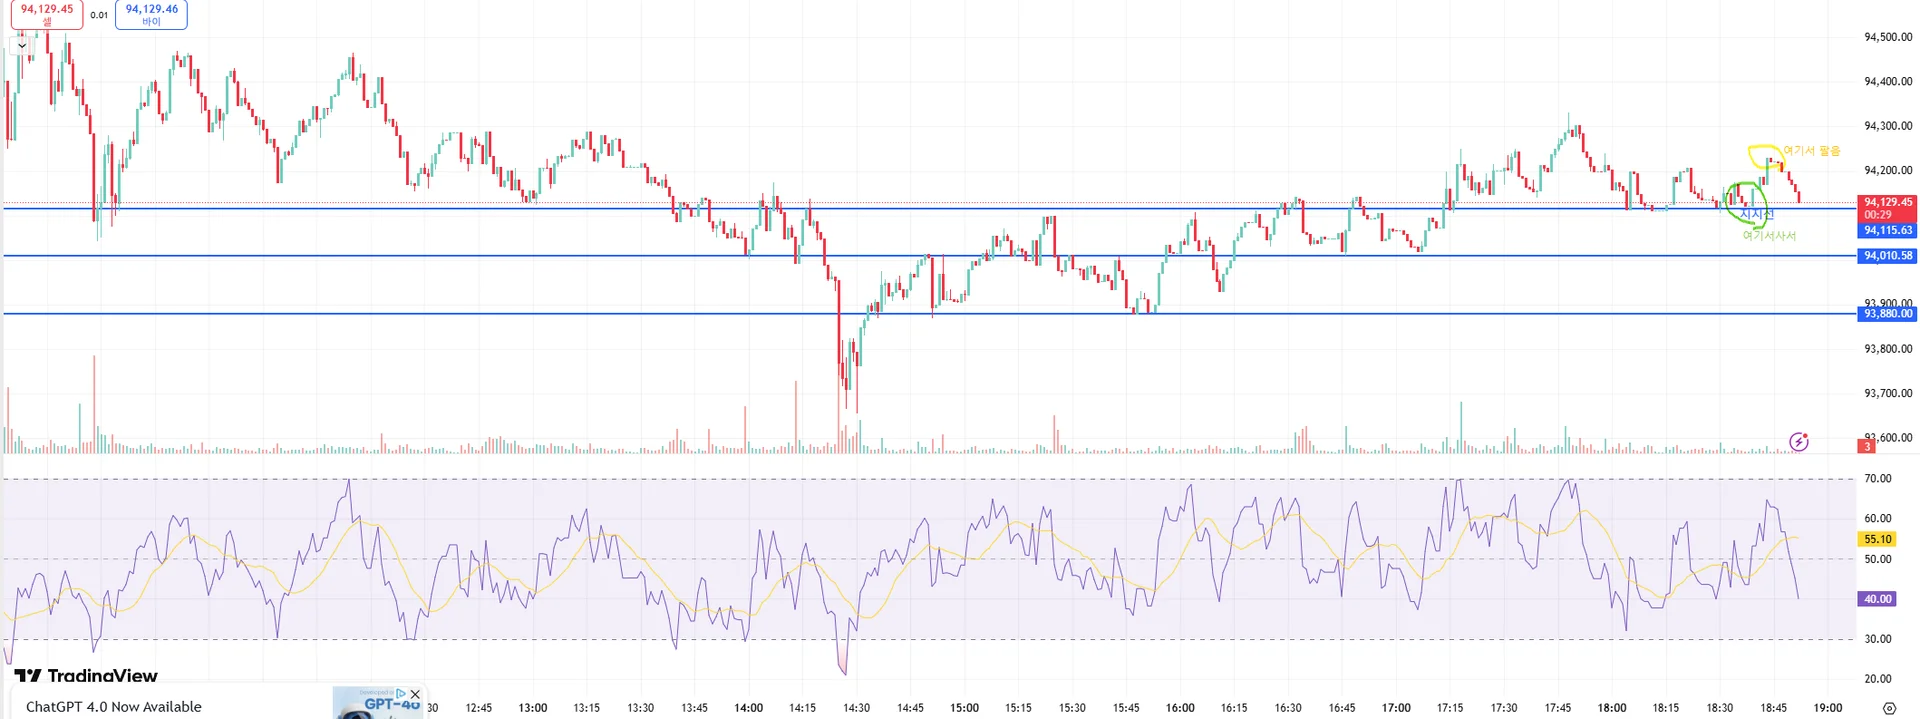Close the ChatGPT ad banner
This screenshot has height=719, width=1920.
pos(415,694)
